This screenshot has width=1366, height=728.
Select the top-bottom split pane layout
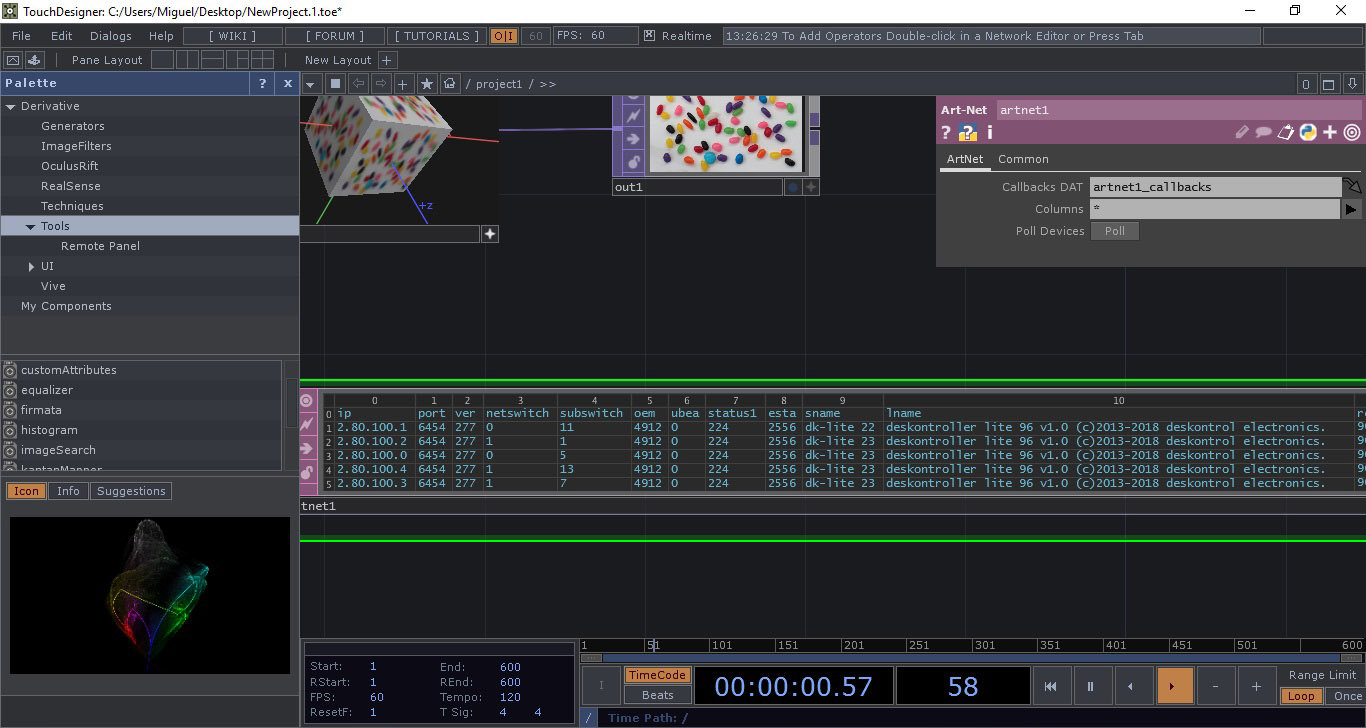(212, 60)
